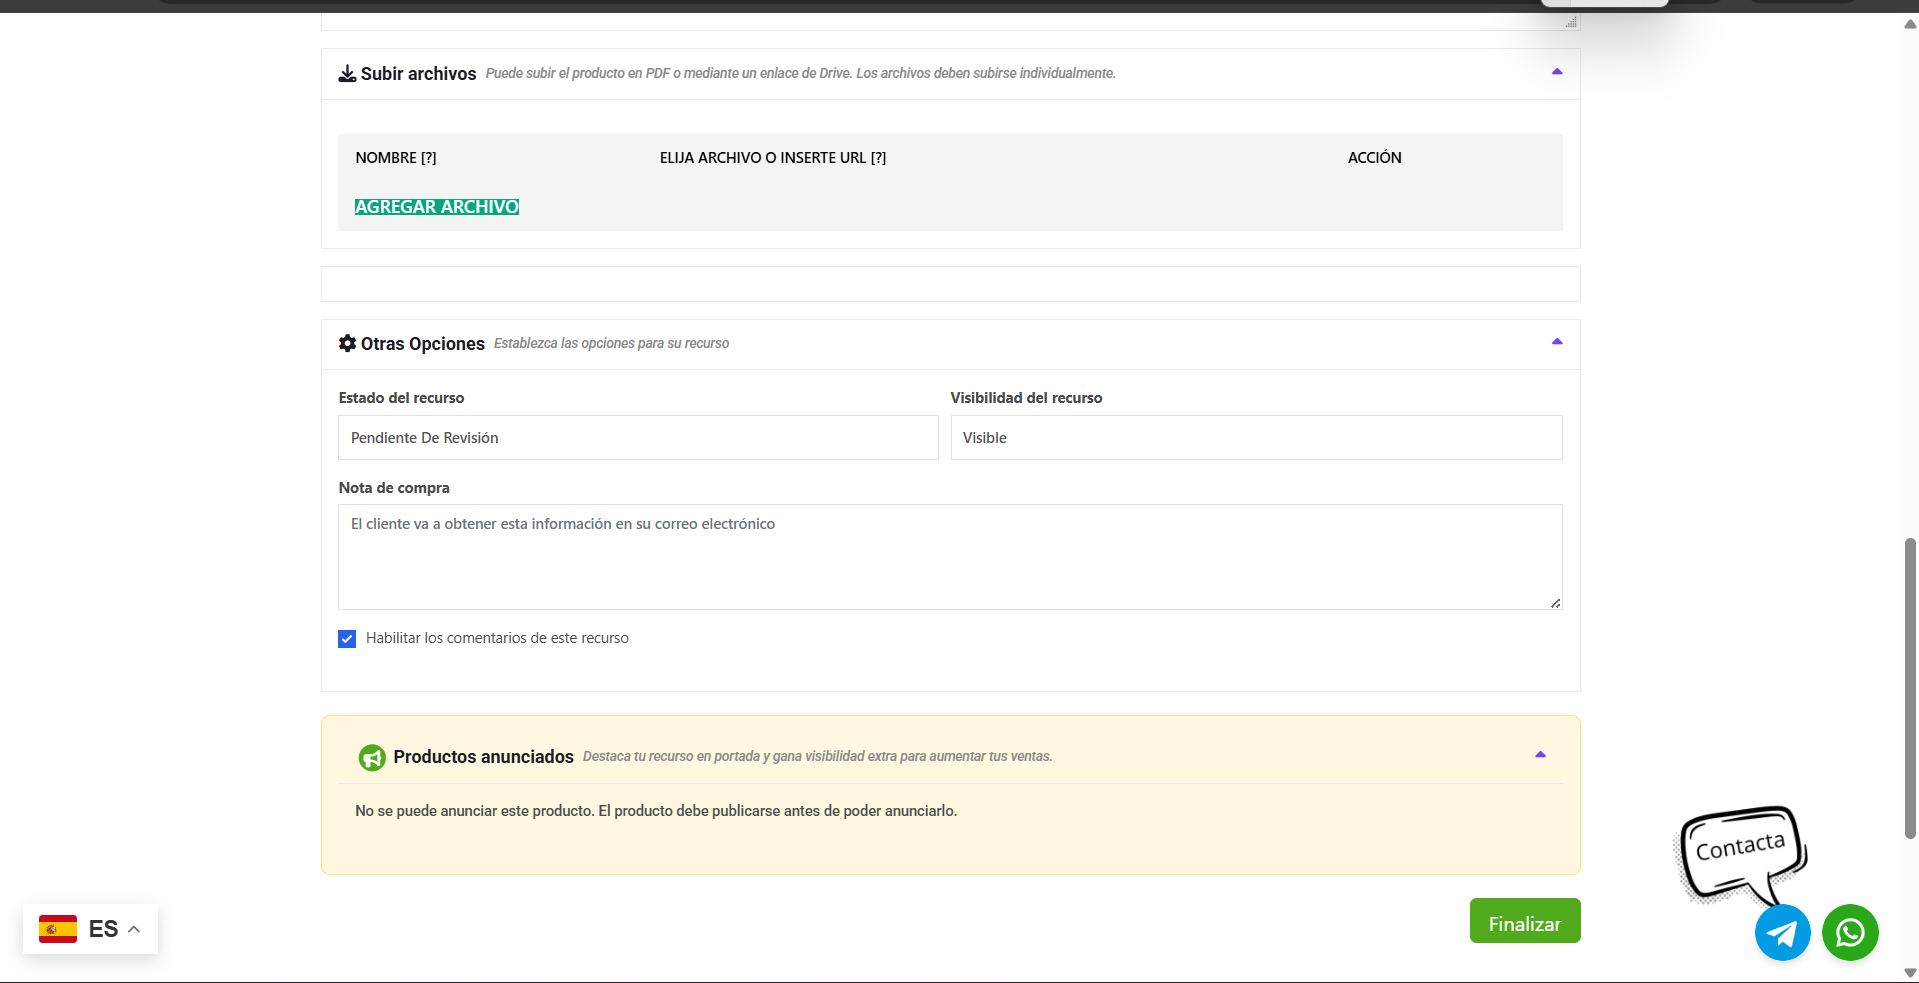Image resolution: width=1919 pixels, height=983 pixels.
Task: Click the page vertical scrollbar thumb
Action: click(x=1910, y=688)
